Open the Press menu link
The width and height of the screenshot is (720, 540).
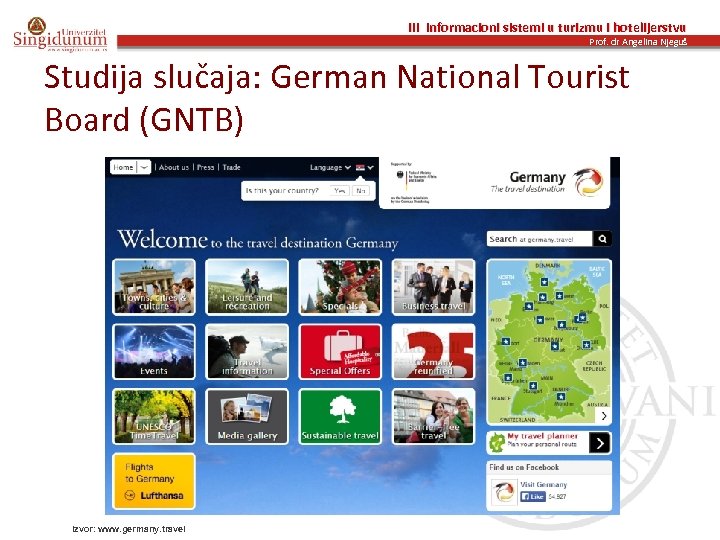205,168
